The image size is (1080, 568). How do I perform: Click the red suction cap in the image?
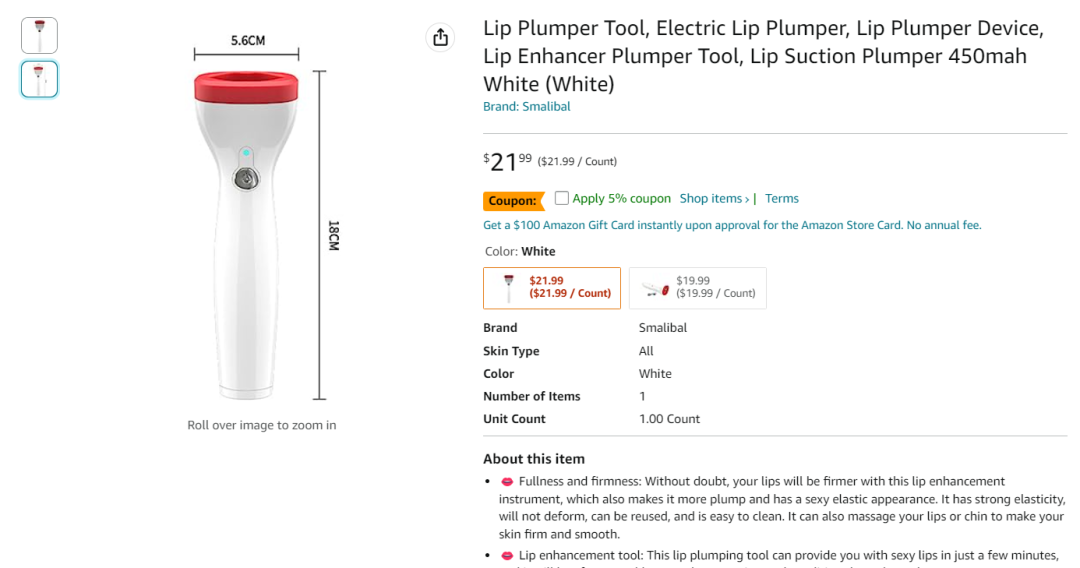pos(247,87)
